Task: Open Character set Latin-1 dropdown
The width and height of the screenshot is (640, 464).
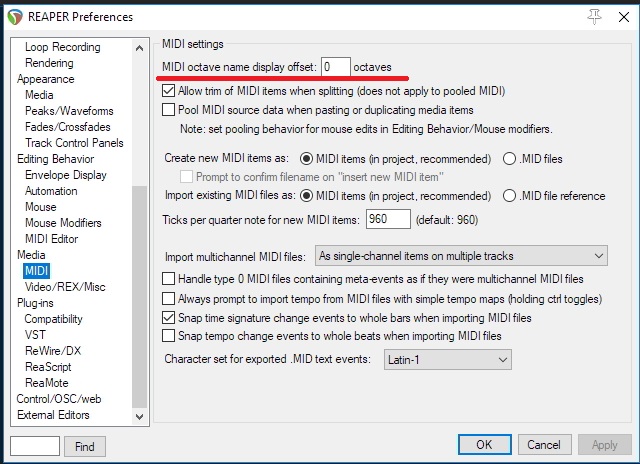Action: (x=448, y=360)
